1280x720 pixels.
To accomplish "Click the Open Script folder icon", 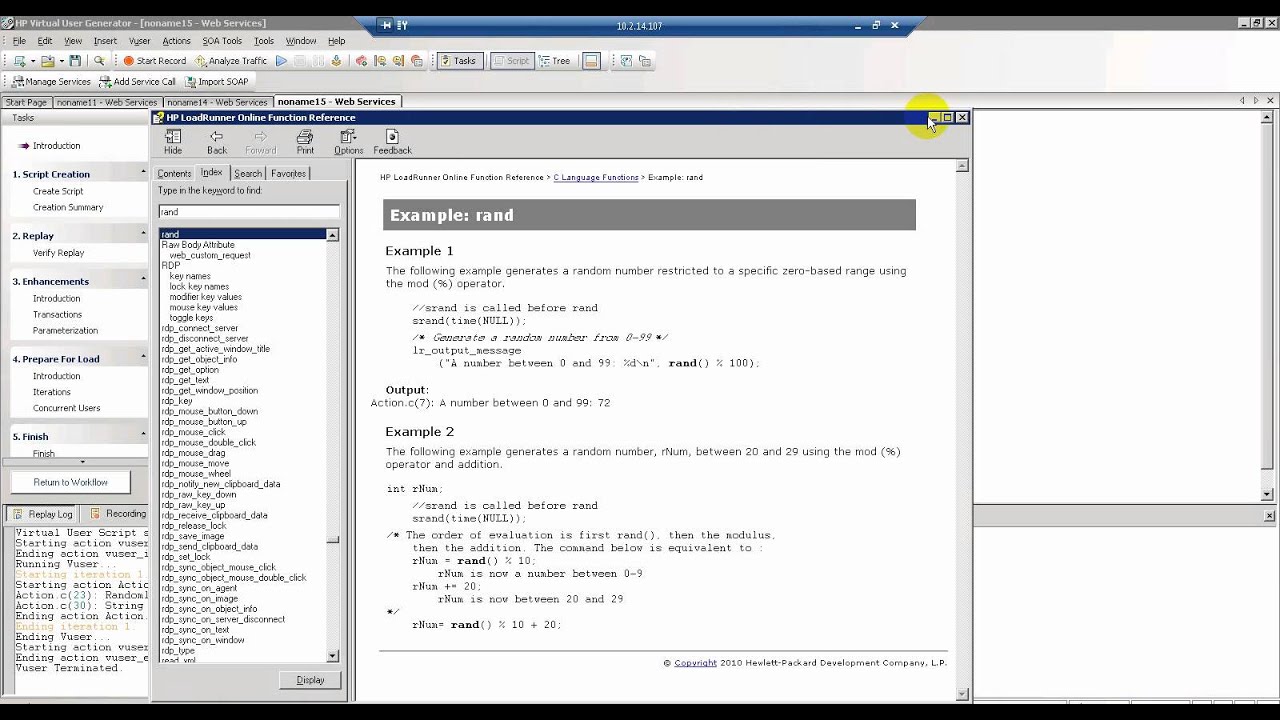I will point(47,61).
